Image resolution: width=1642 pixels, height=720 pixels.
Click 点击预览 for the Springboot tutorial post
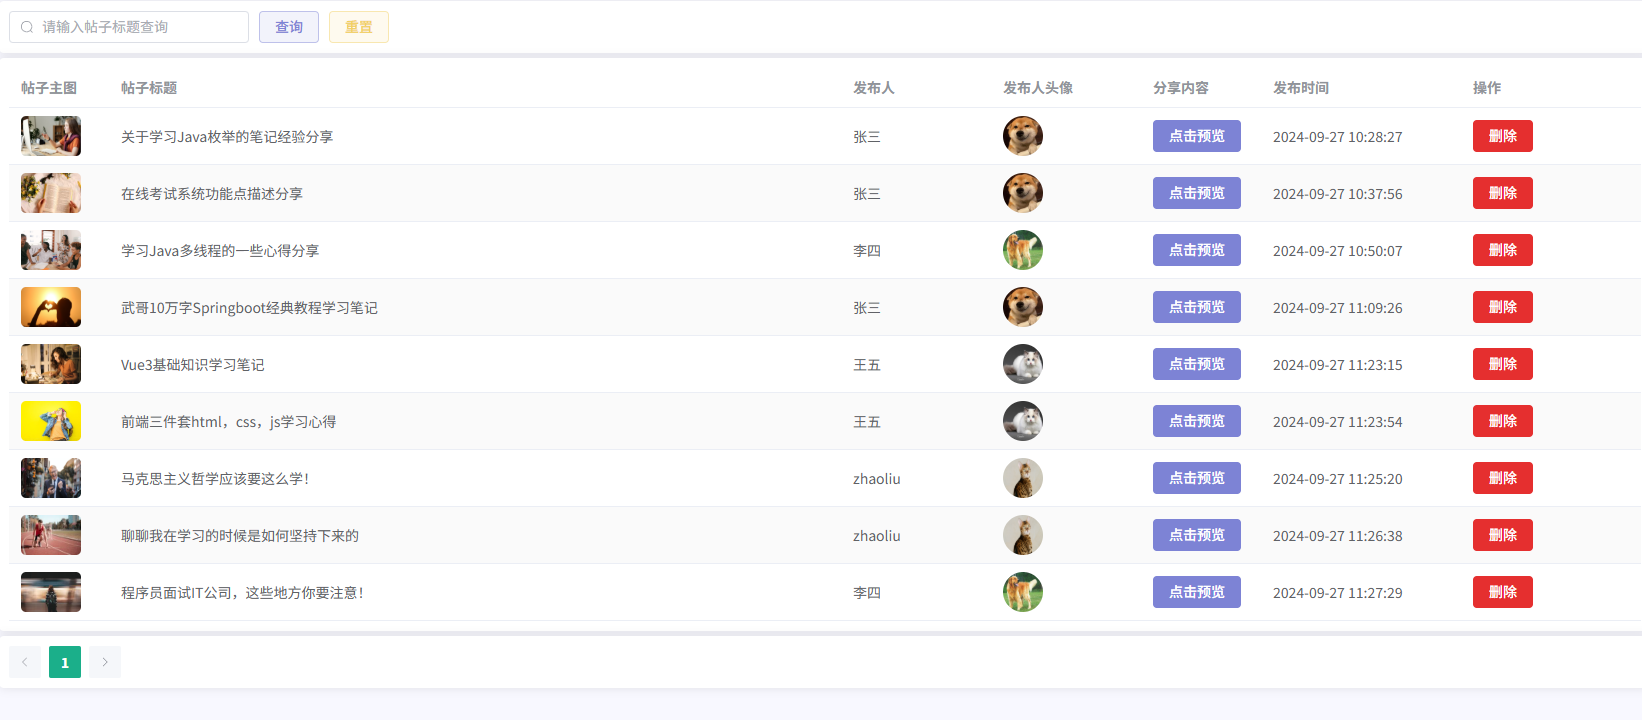(x=1197, y=307)
